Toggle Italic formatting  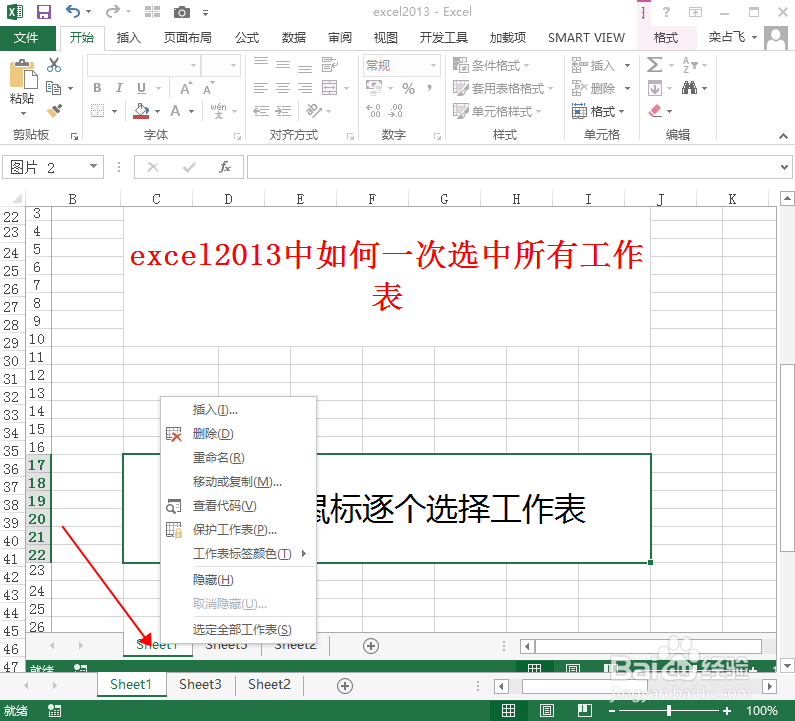(119, 88)
